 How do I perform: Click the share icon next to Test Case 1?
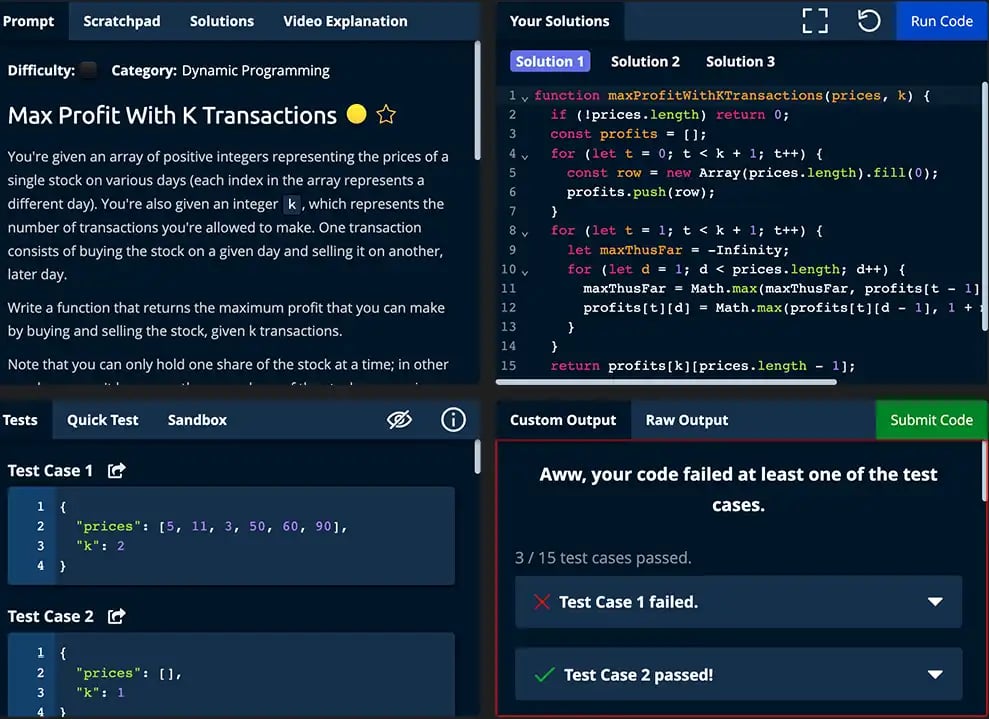116,470
